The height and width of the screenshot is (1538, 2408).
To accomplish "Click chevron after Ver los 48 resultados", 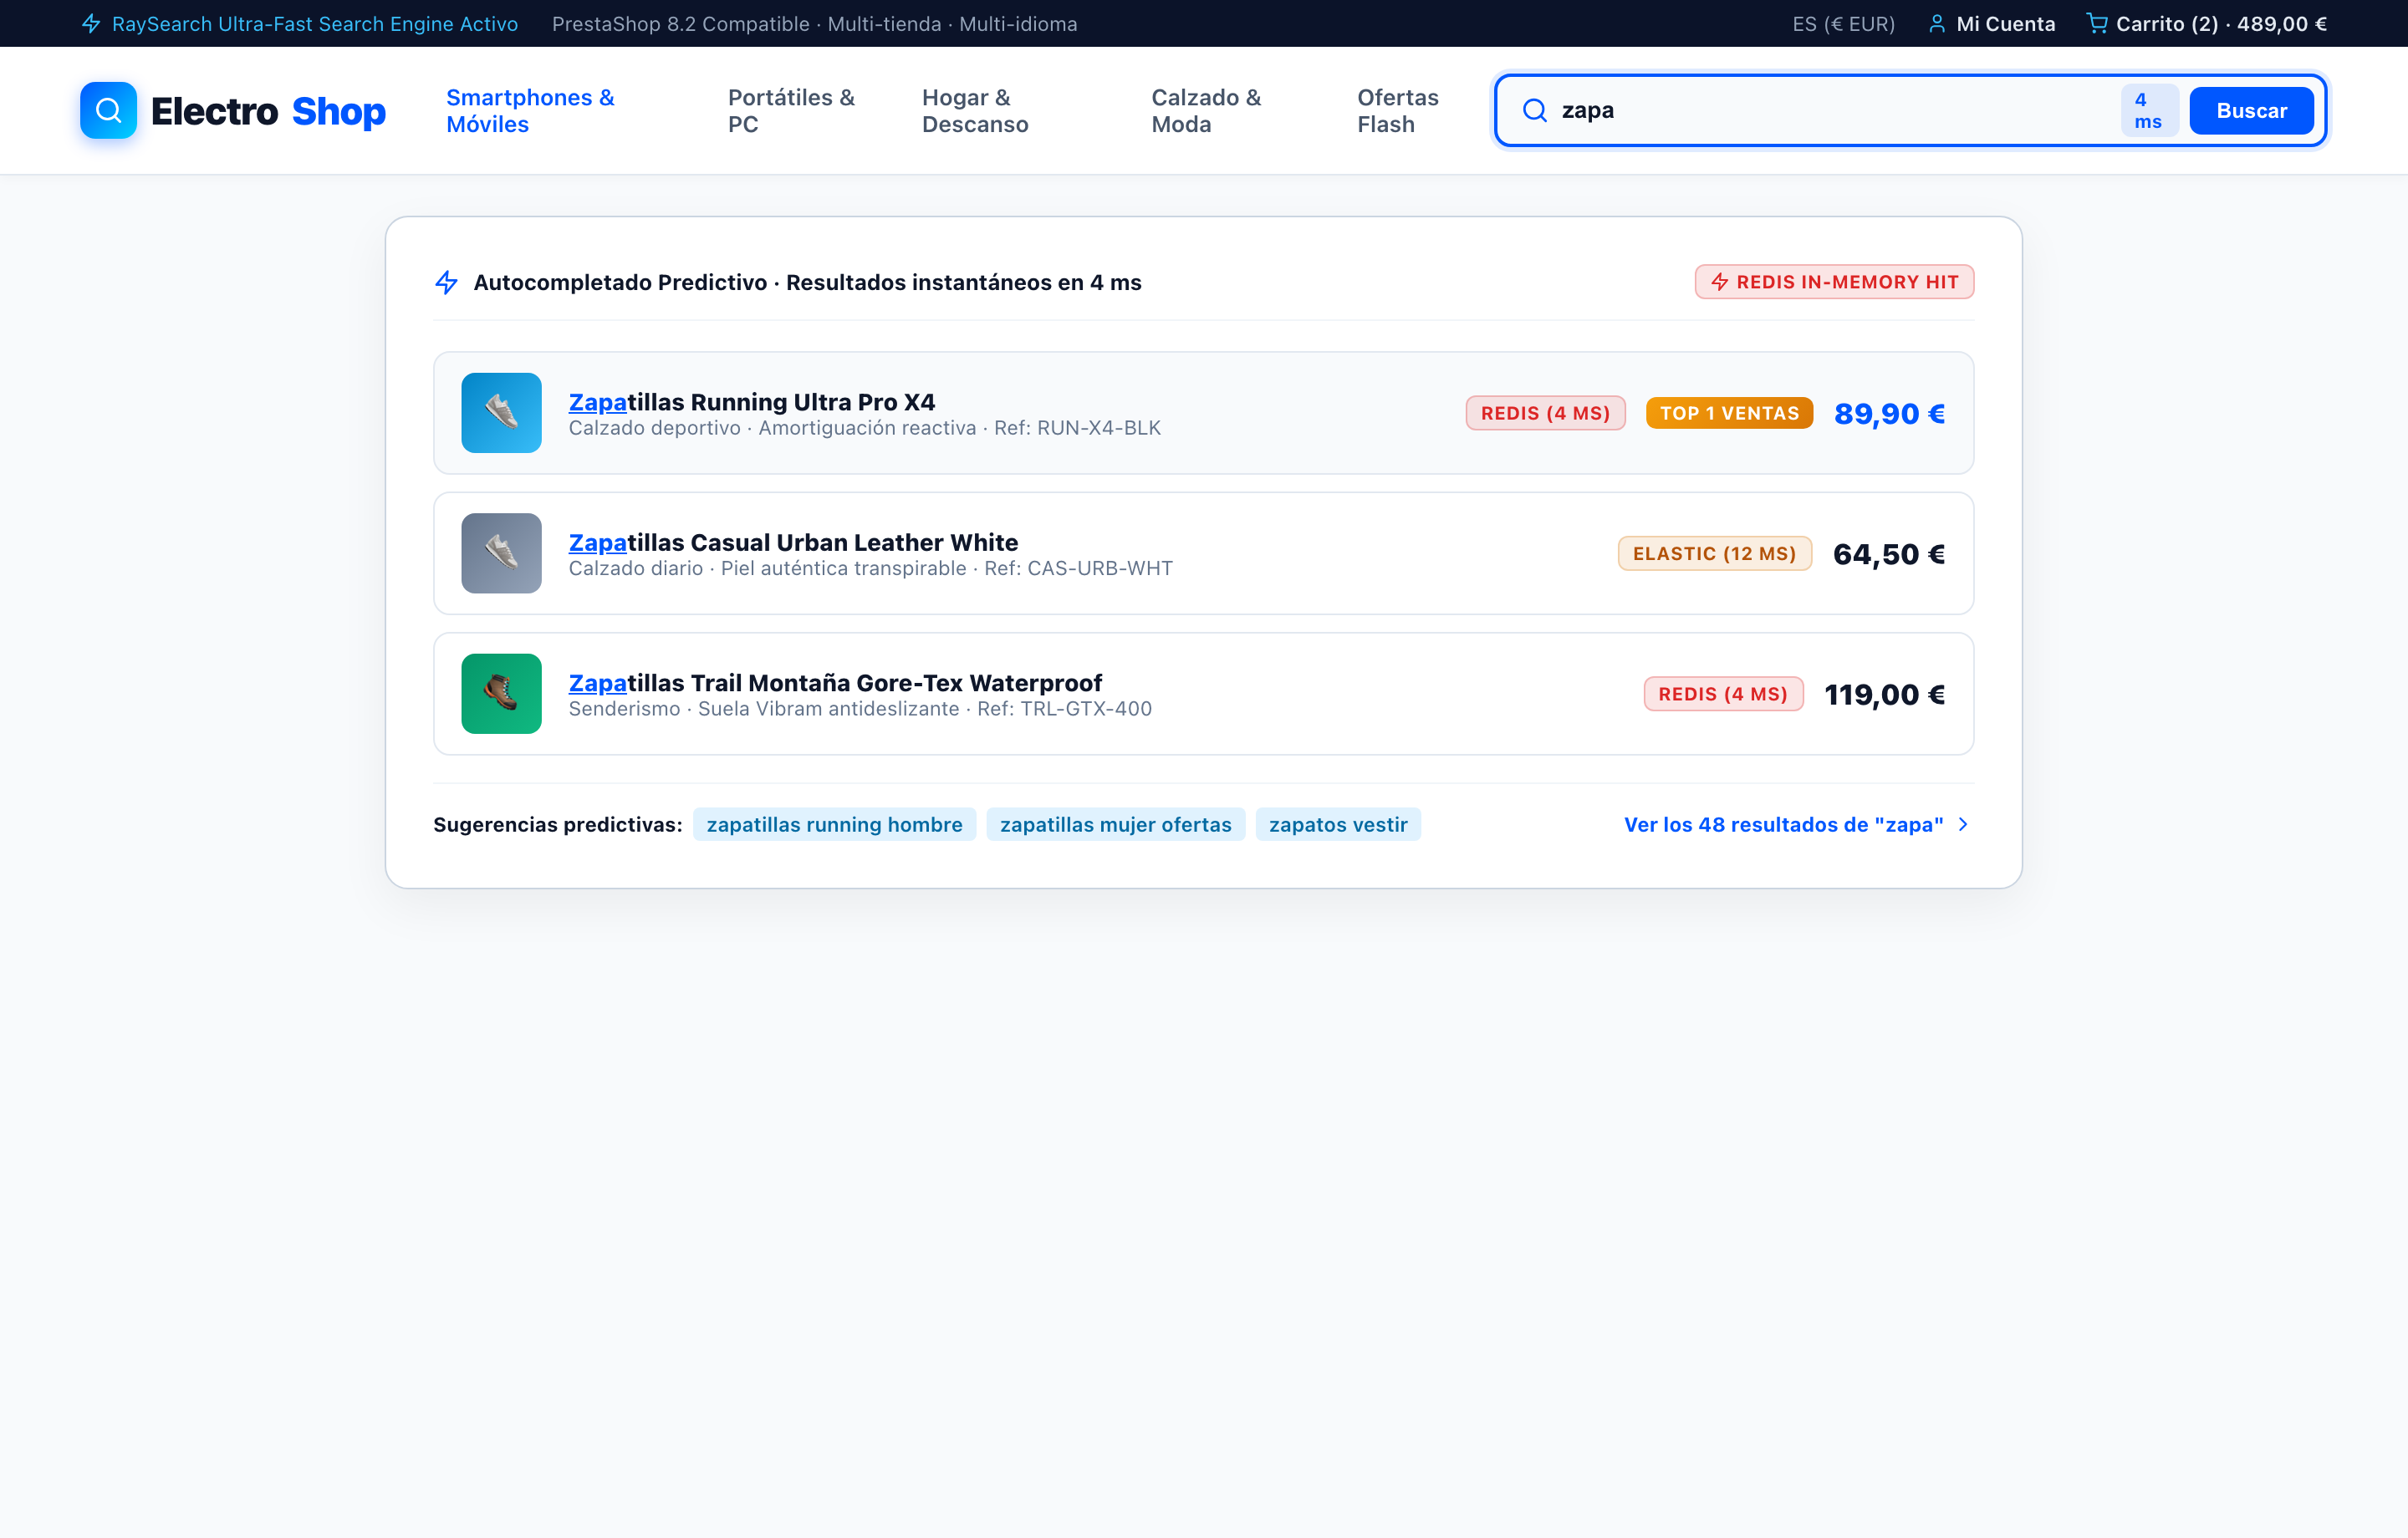I will [x=1963, y=824].
